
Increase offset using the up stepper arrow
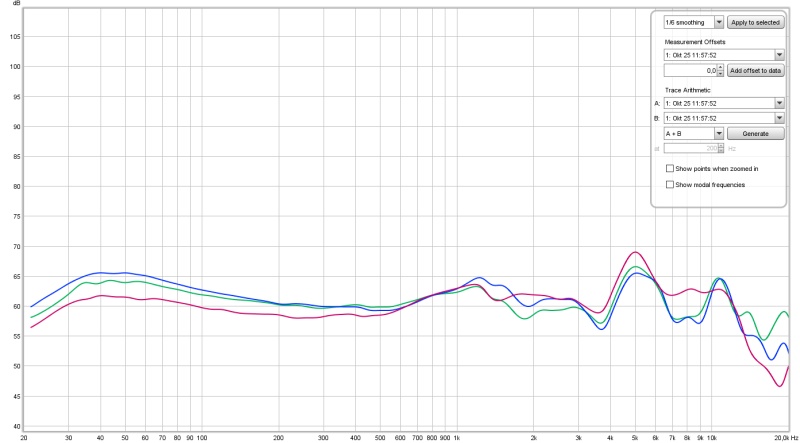tap(721, 68)
